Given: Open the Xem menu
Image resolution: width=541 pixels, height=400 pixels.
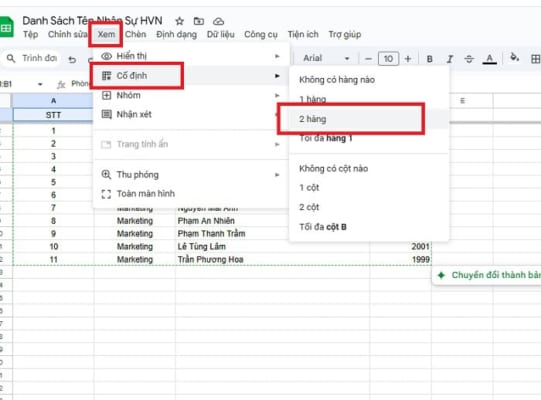Looking at the screenshot, I should coord(106,34).
